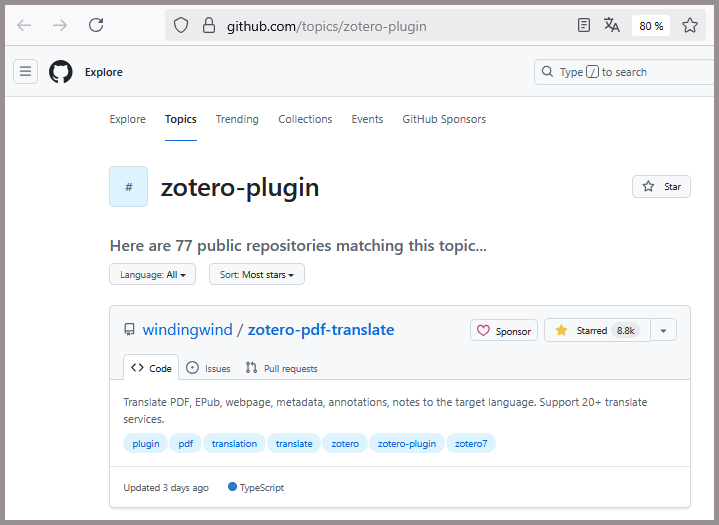Image resolution: width=719 pixels, height=525 pixels.
Task: Go back with the browser back arrow
Action: (24, 25)
